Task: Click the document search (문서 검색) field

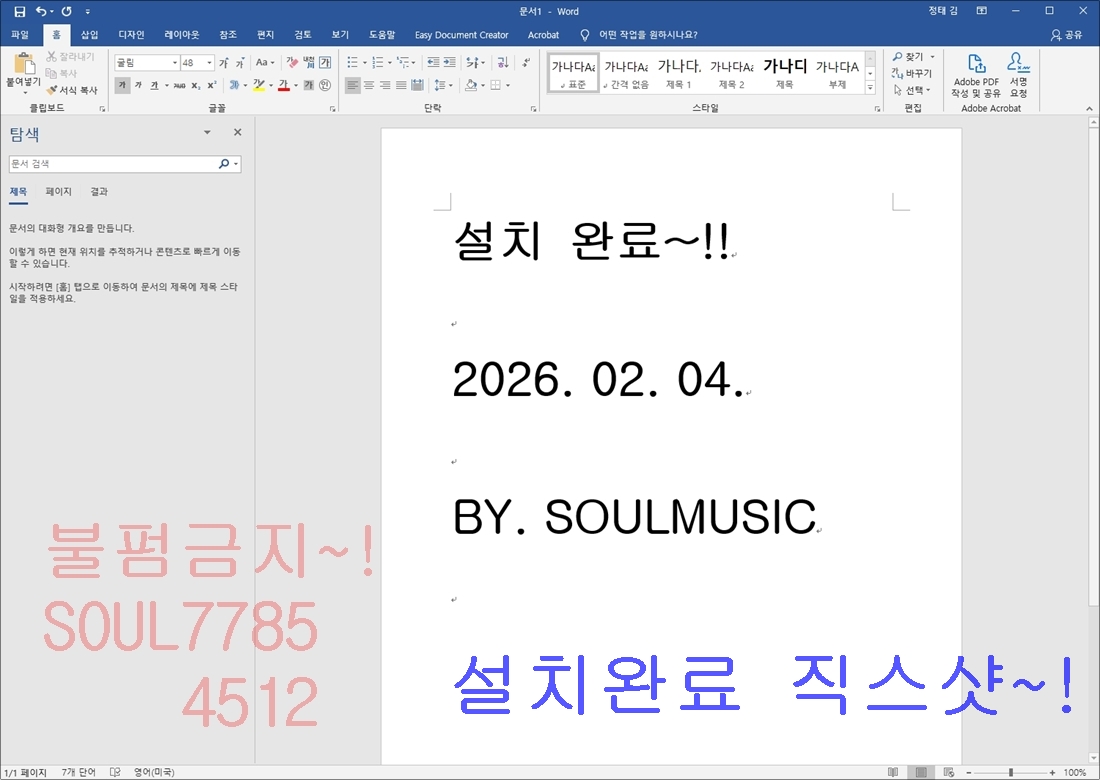Action: [x=112, y=164]
